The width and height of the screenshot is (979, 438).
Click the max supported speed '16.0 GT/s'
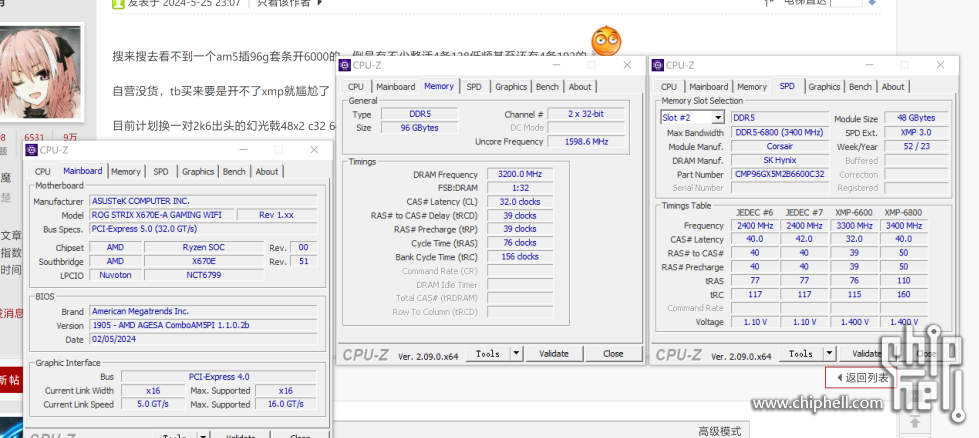click(x=286, y=404)
